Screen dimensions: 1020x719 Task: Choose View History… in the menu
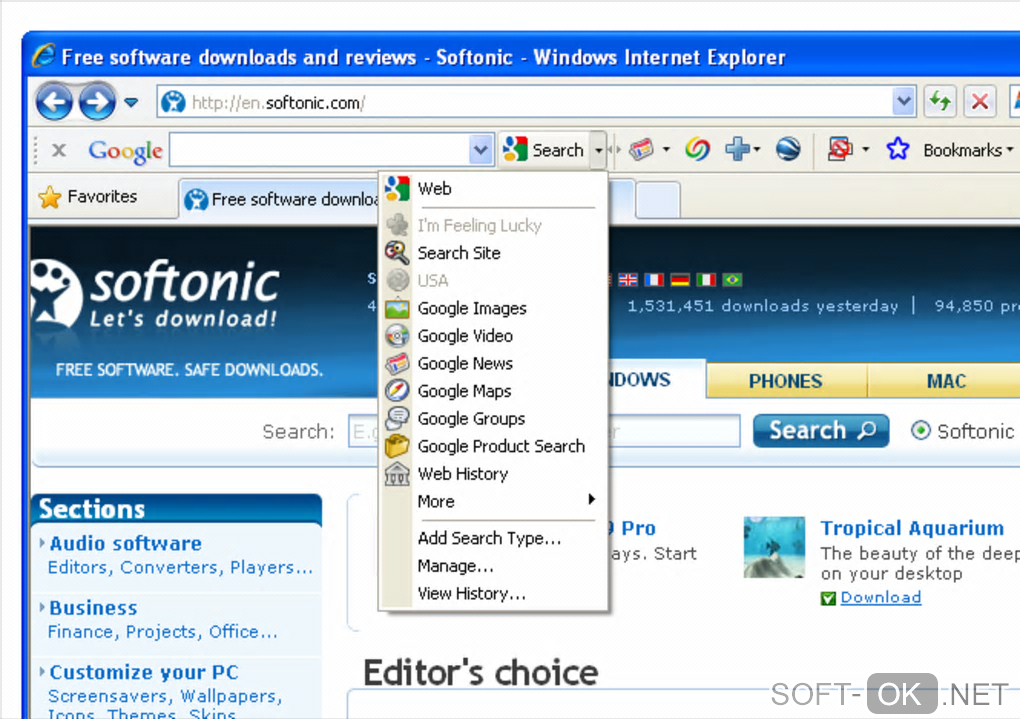click(493, 593)
